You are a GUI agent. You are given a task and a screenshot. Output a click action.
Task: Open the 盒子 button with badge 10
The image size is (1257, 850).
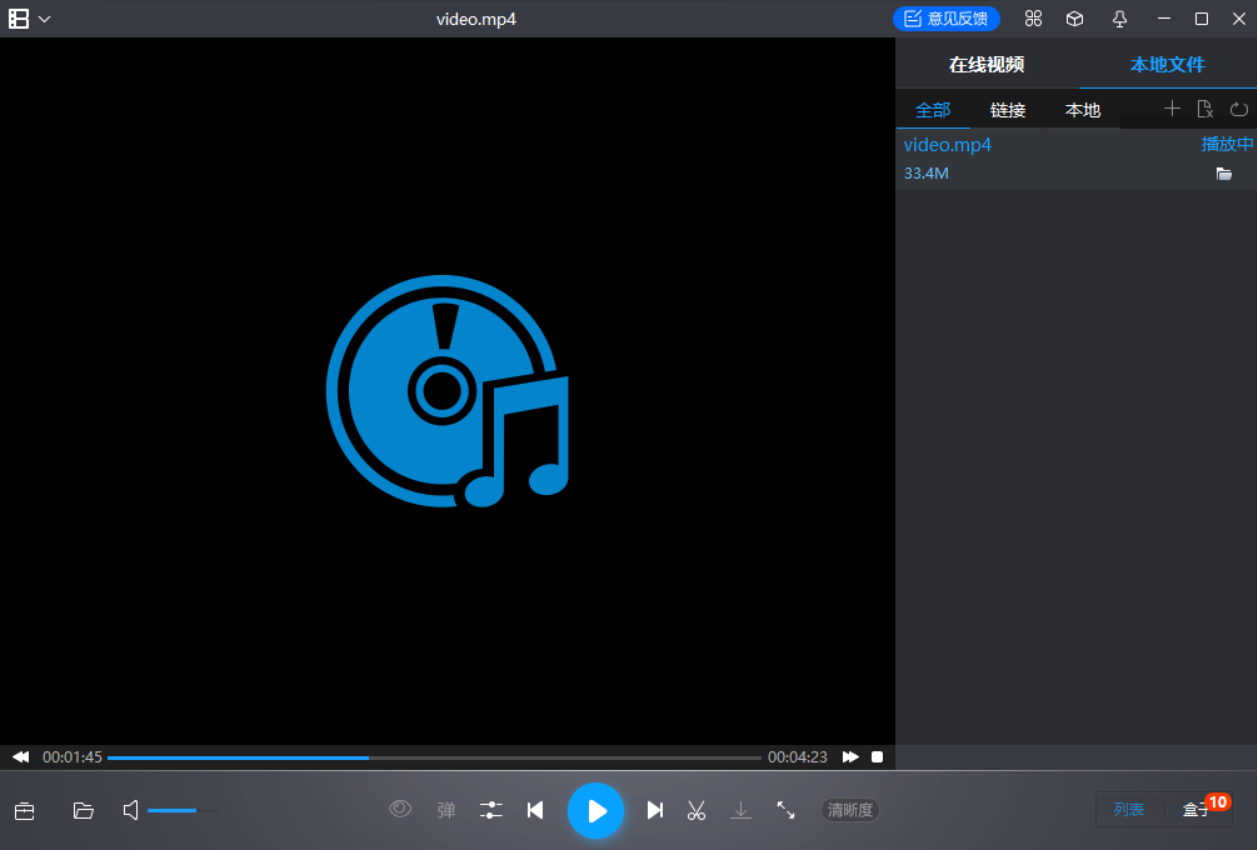pyautogui.click(x=1196, y=809)
